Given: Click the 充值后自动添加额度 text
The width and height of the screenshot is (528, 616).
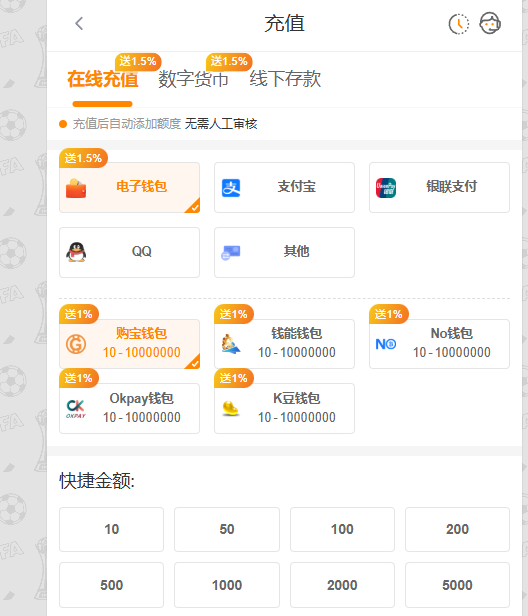Looking at the screenshot, I should 127,124.
